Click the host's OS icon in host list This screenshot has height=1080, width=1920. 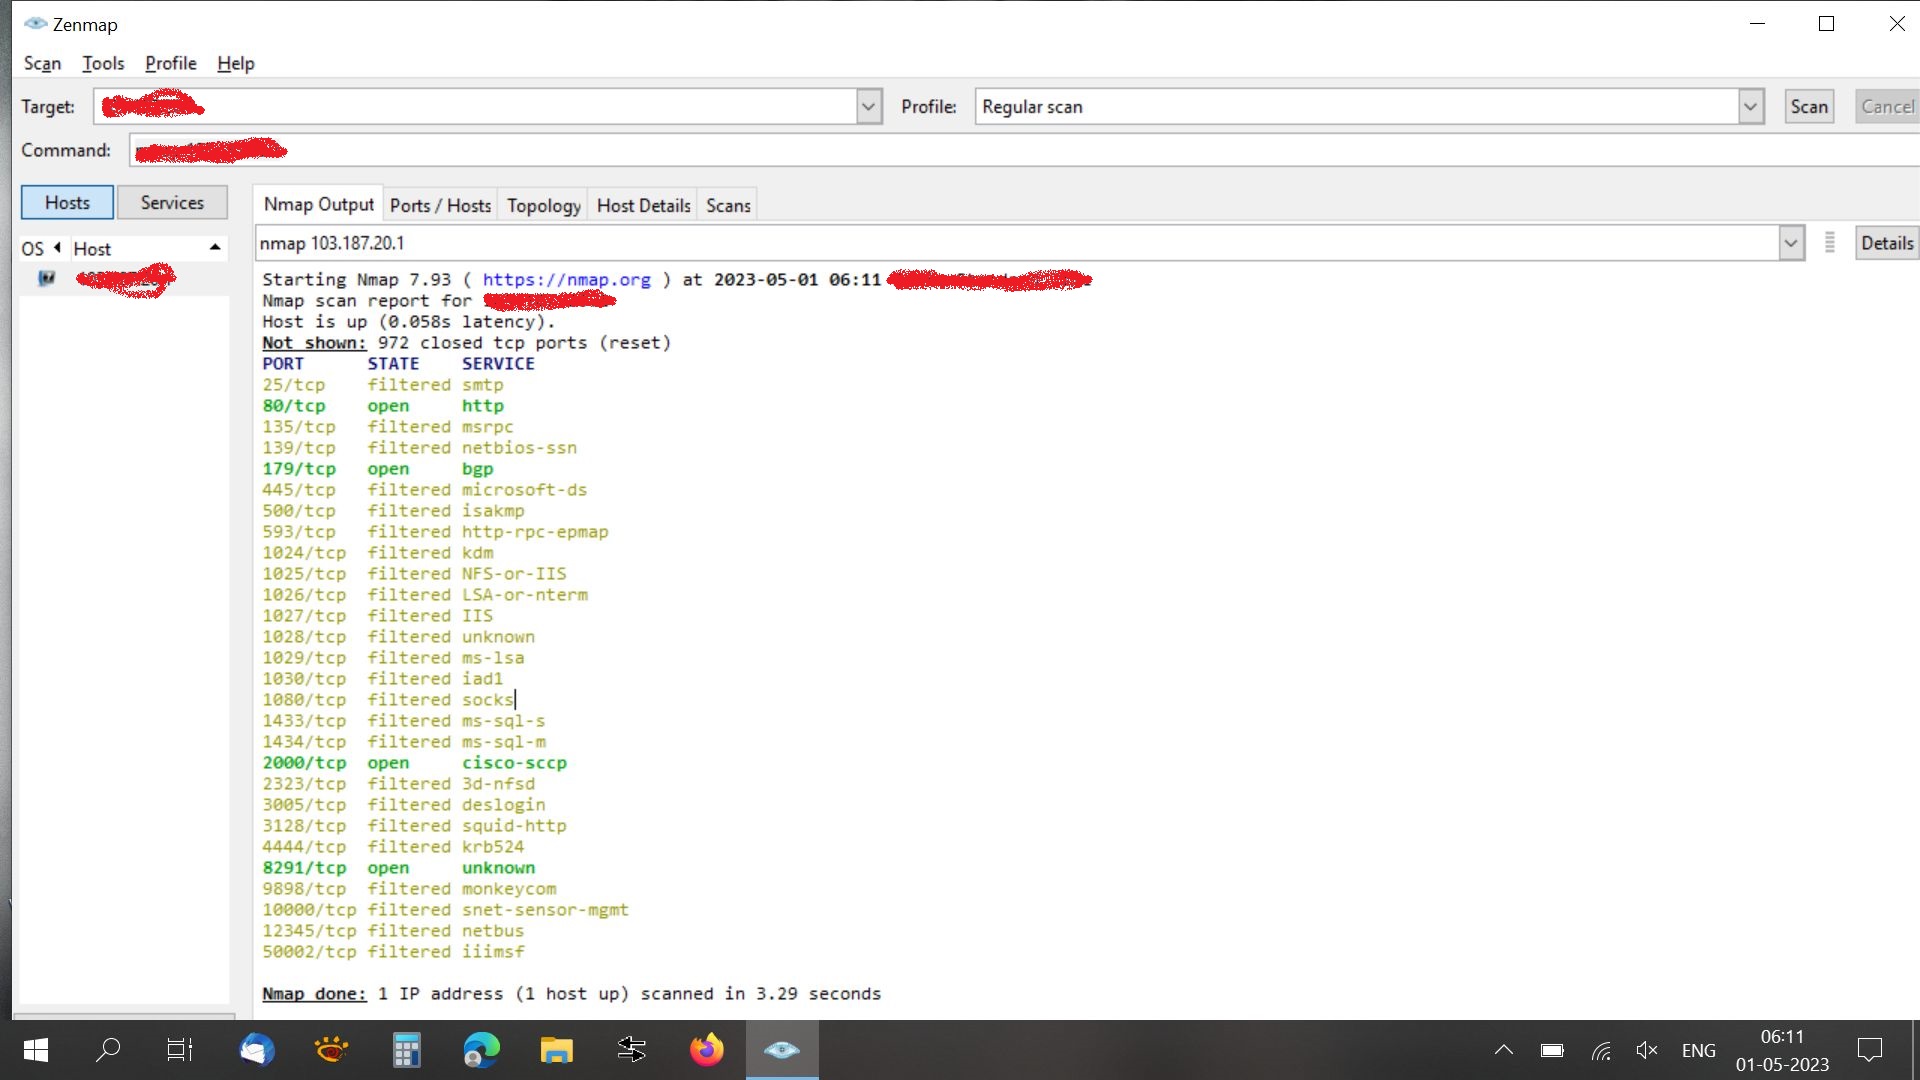[x=46, y=278]
